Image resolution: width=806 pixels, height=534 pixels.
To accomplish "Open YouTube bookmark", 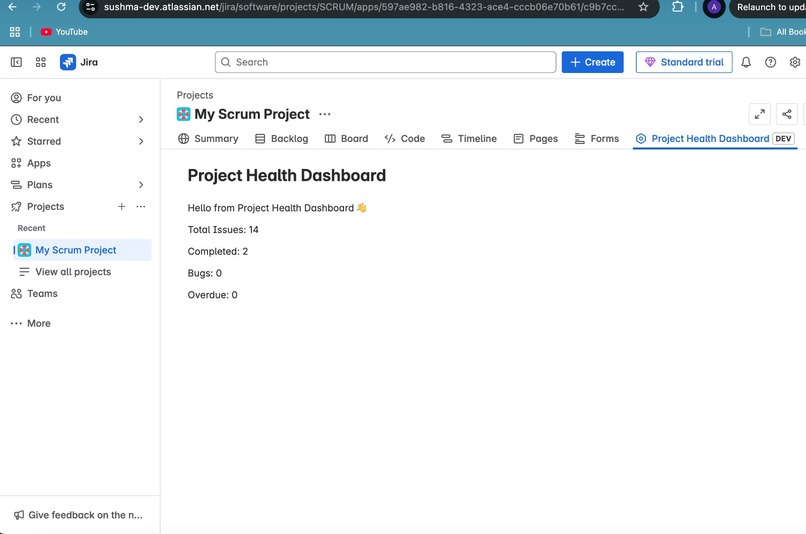I will pyautogui.click(x=64, y=32).
